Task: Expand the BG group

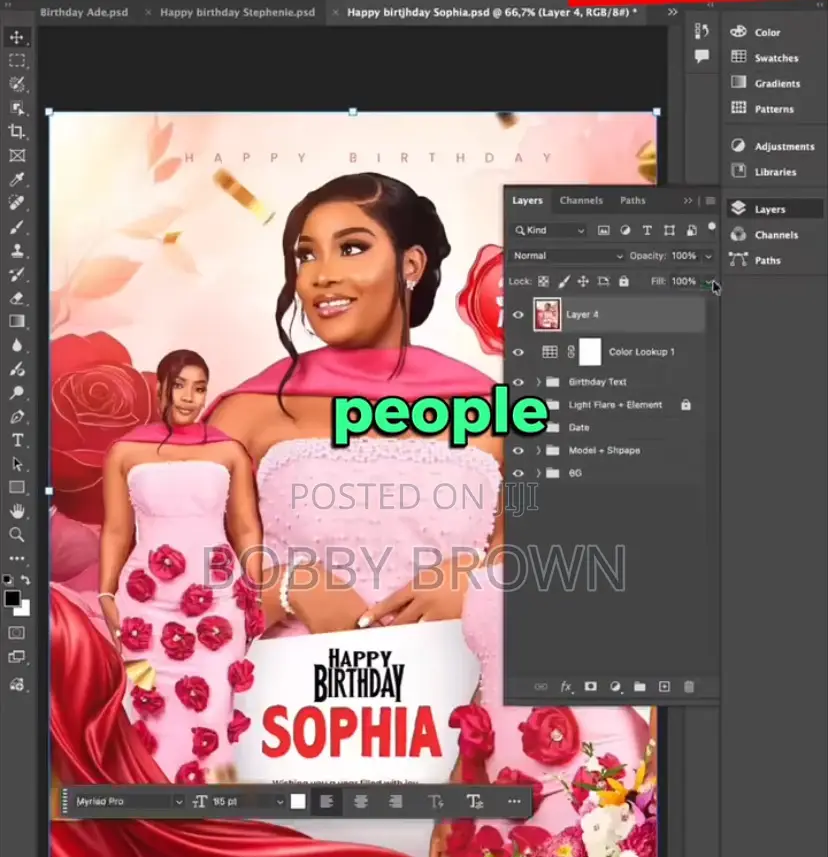Action: click(x=538, y=473)
